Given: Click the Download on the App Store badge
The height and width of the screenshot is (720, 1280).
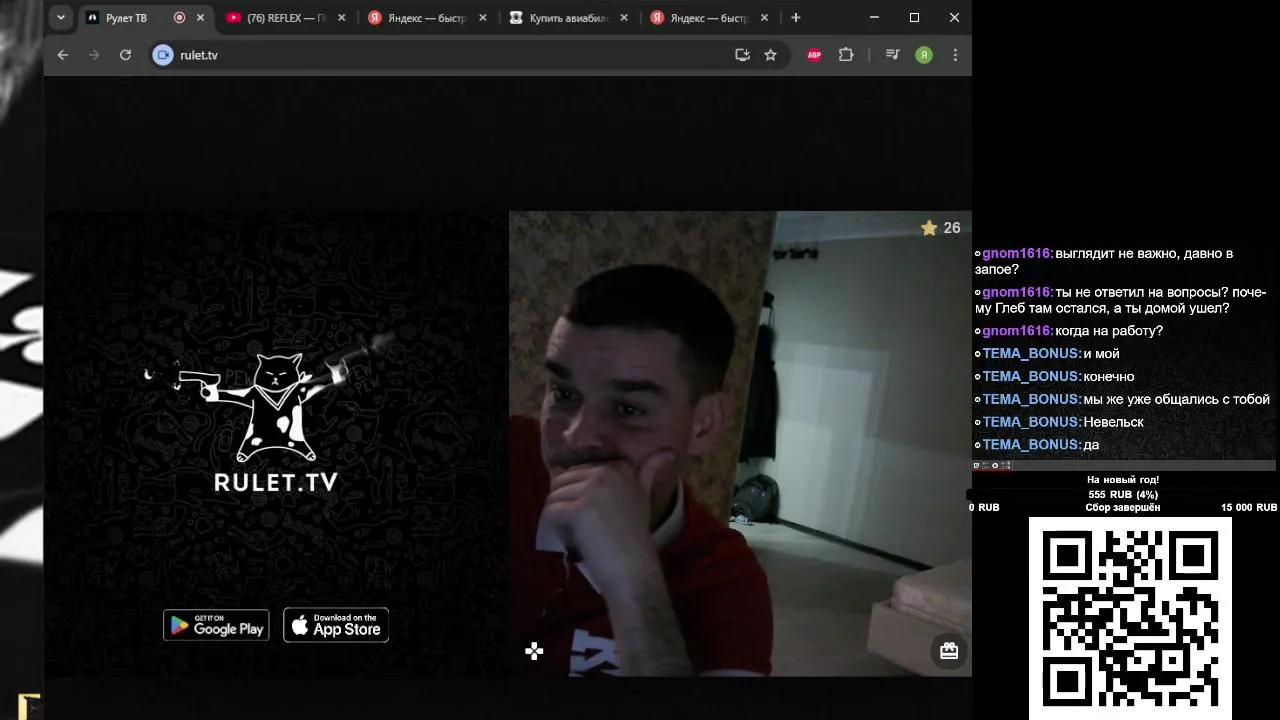Looking at the screenshot, I should [336, 625].
